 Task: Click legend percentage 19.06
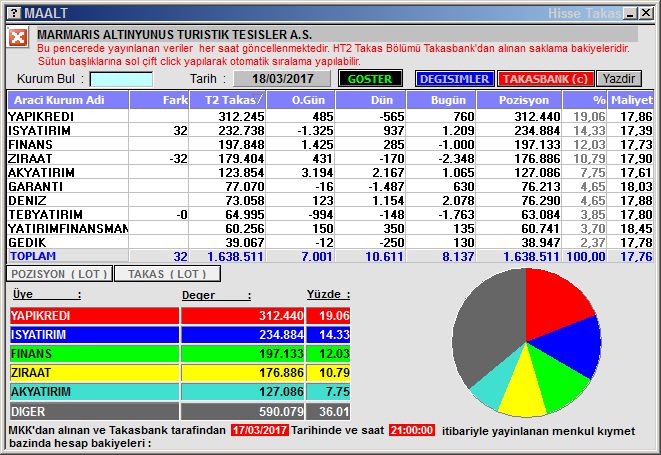pyautogui.click(x=334, y=315)
